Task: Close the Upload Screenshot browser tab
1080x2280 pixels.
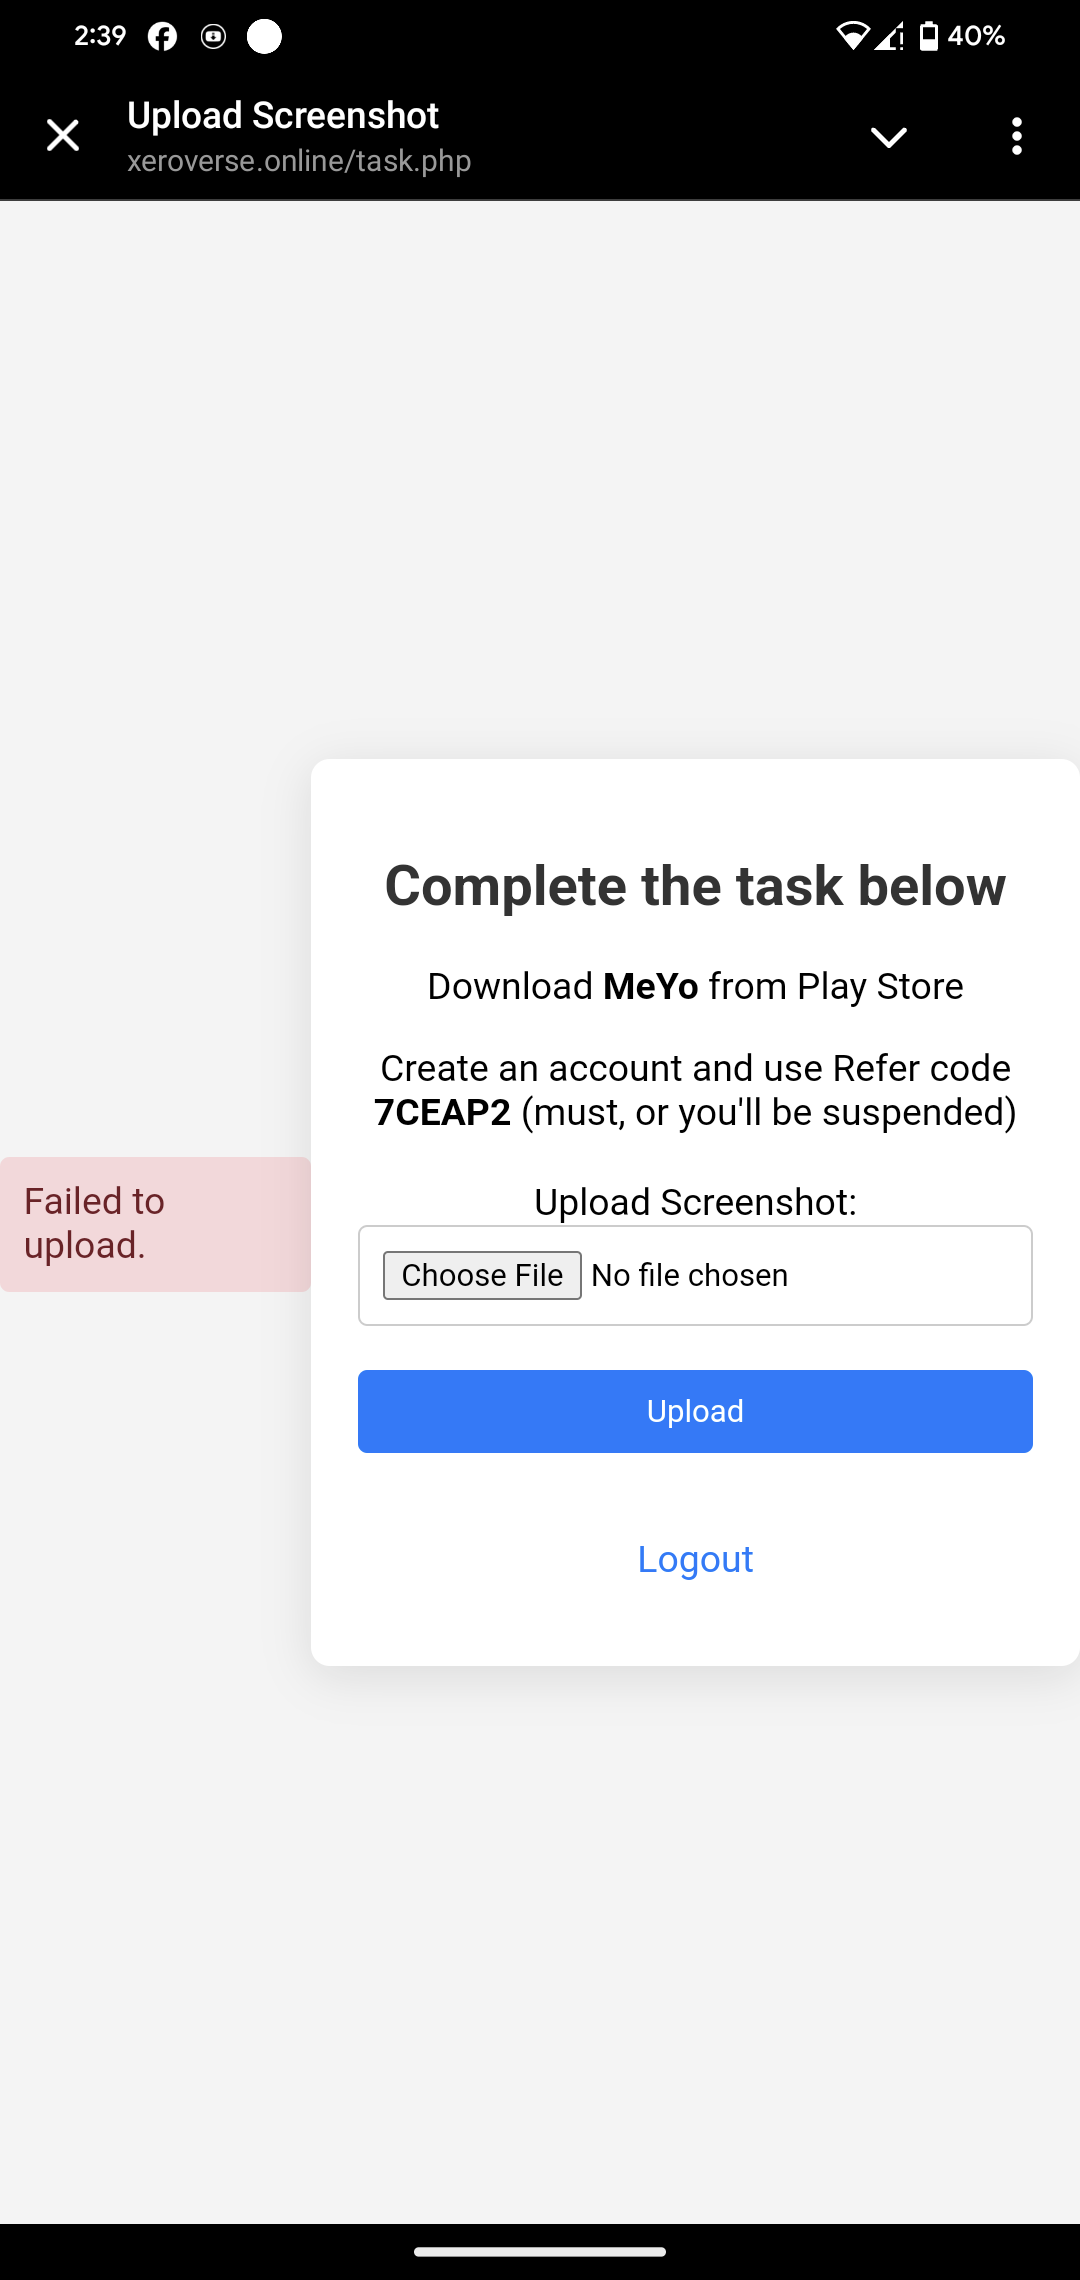Action: pos(63,135)
